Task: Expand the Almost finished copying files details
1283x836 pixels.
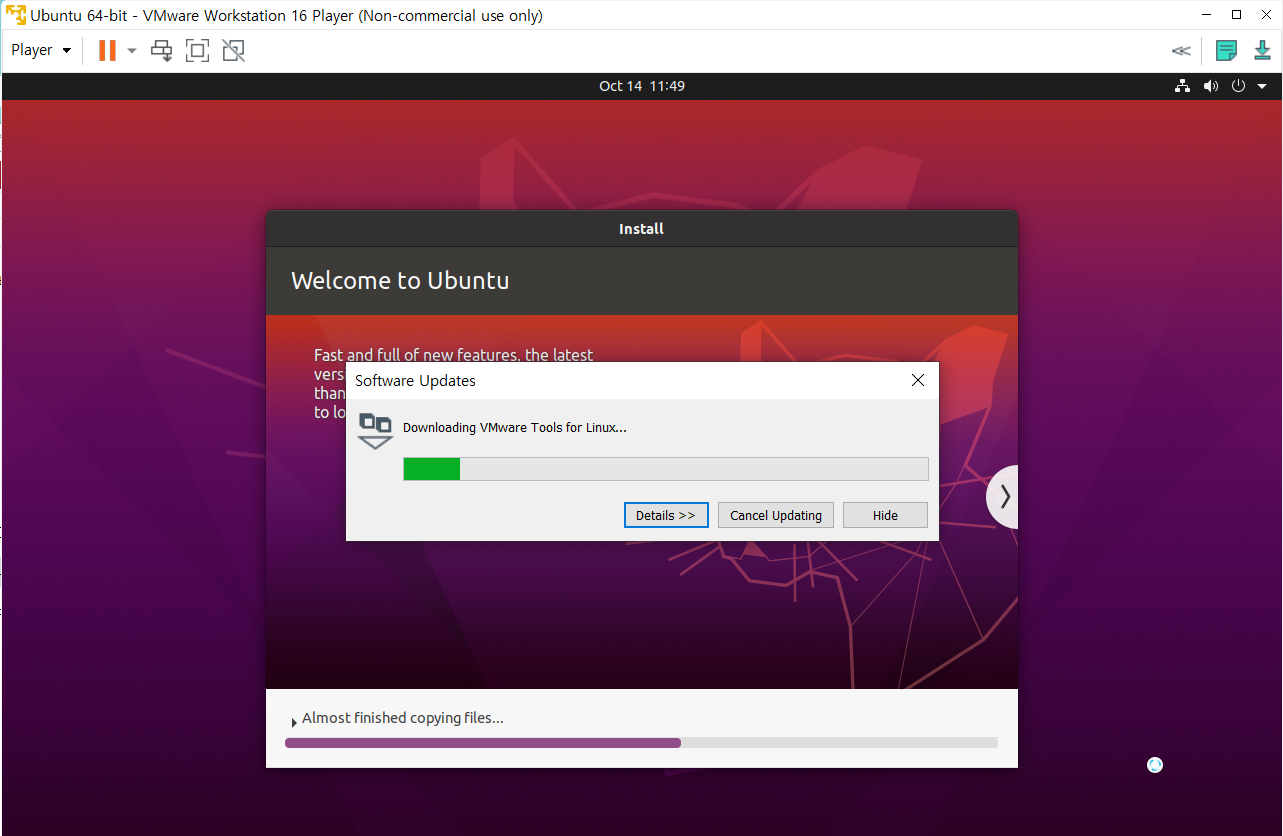Action: click(x=294, y=722)
